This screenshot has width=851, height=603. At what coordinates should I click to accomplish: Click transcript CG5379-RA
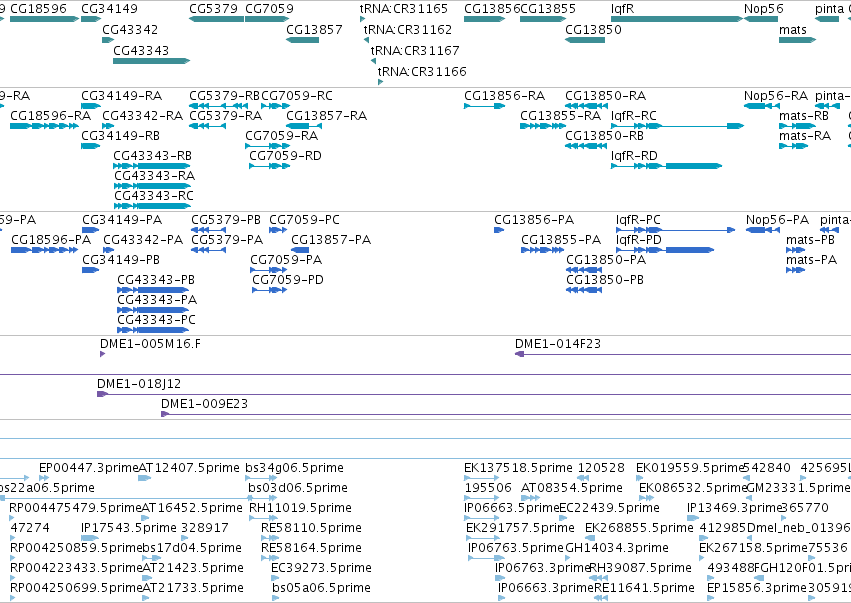click(x=207, y=126)
